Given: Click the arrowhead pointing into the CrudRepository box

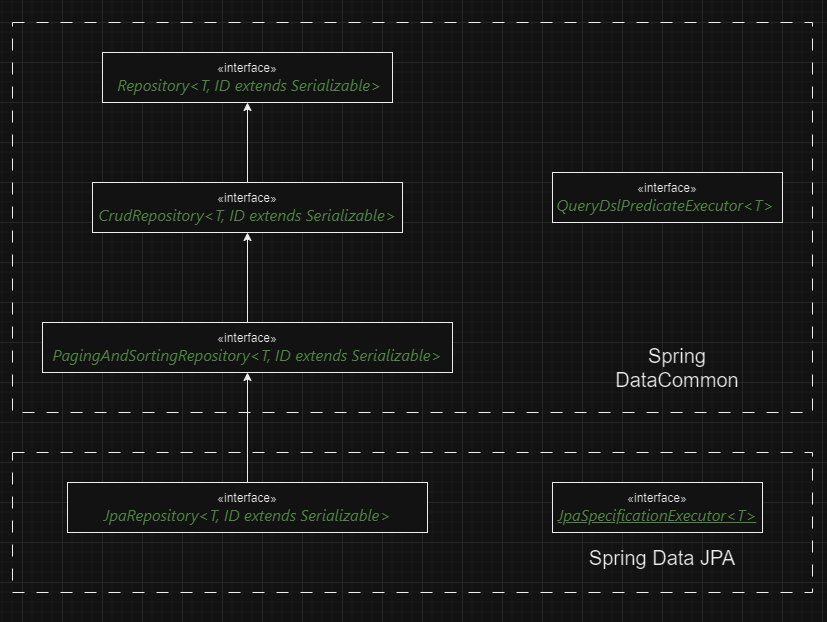Looking at the screenshot, I should coord(247,238).
